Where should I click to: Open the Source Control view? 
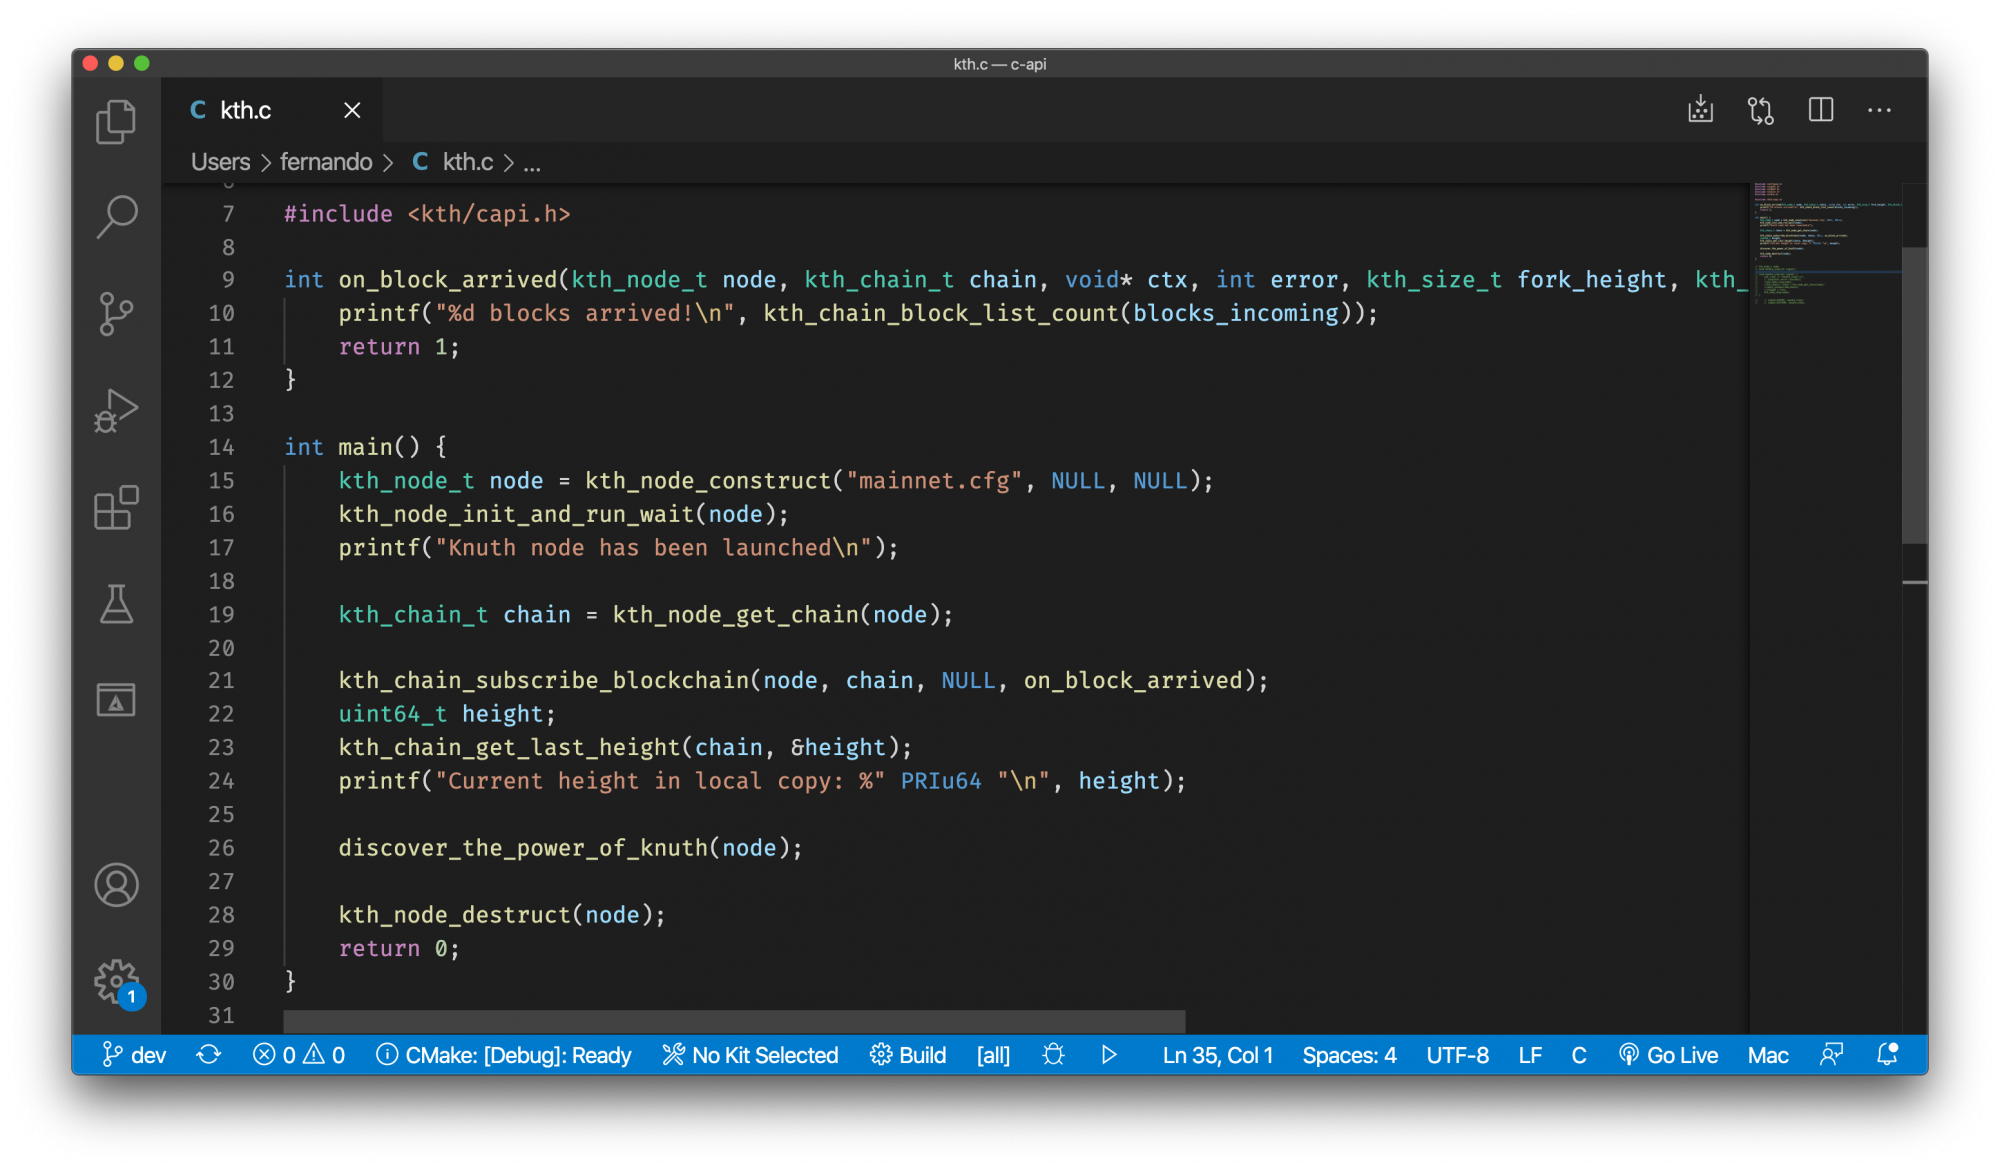pyautogui.click(x=116, y=313)
